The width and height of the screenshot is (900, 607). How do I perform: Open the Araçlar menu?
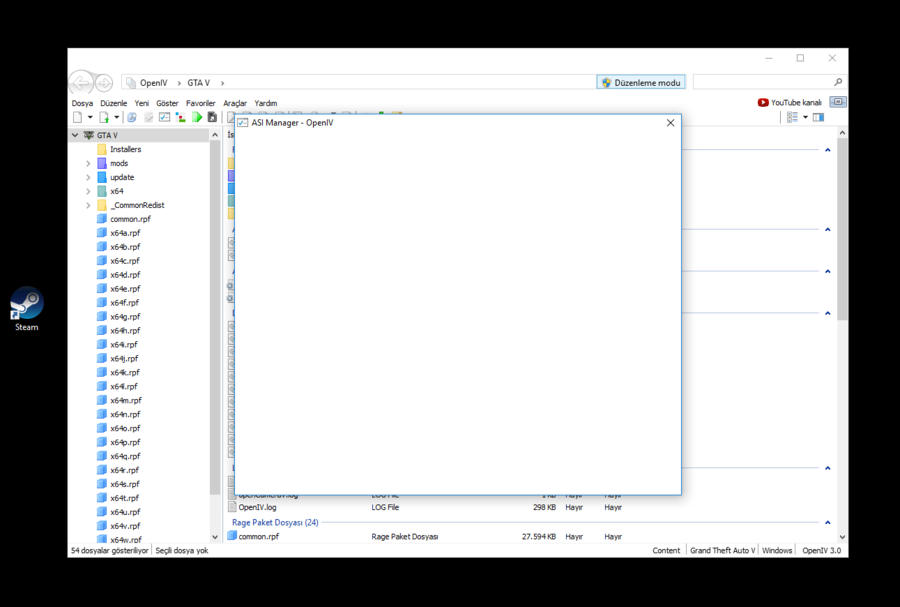(x=235, y=103)
